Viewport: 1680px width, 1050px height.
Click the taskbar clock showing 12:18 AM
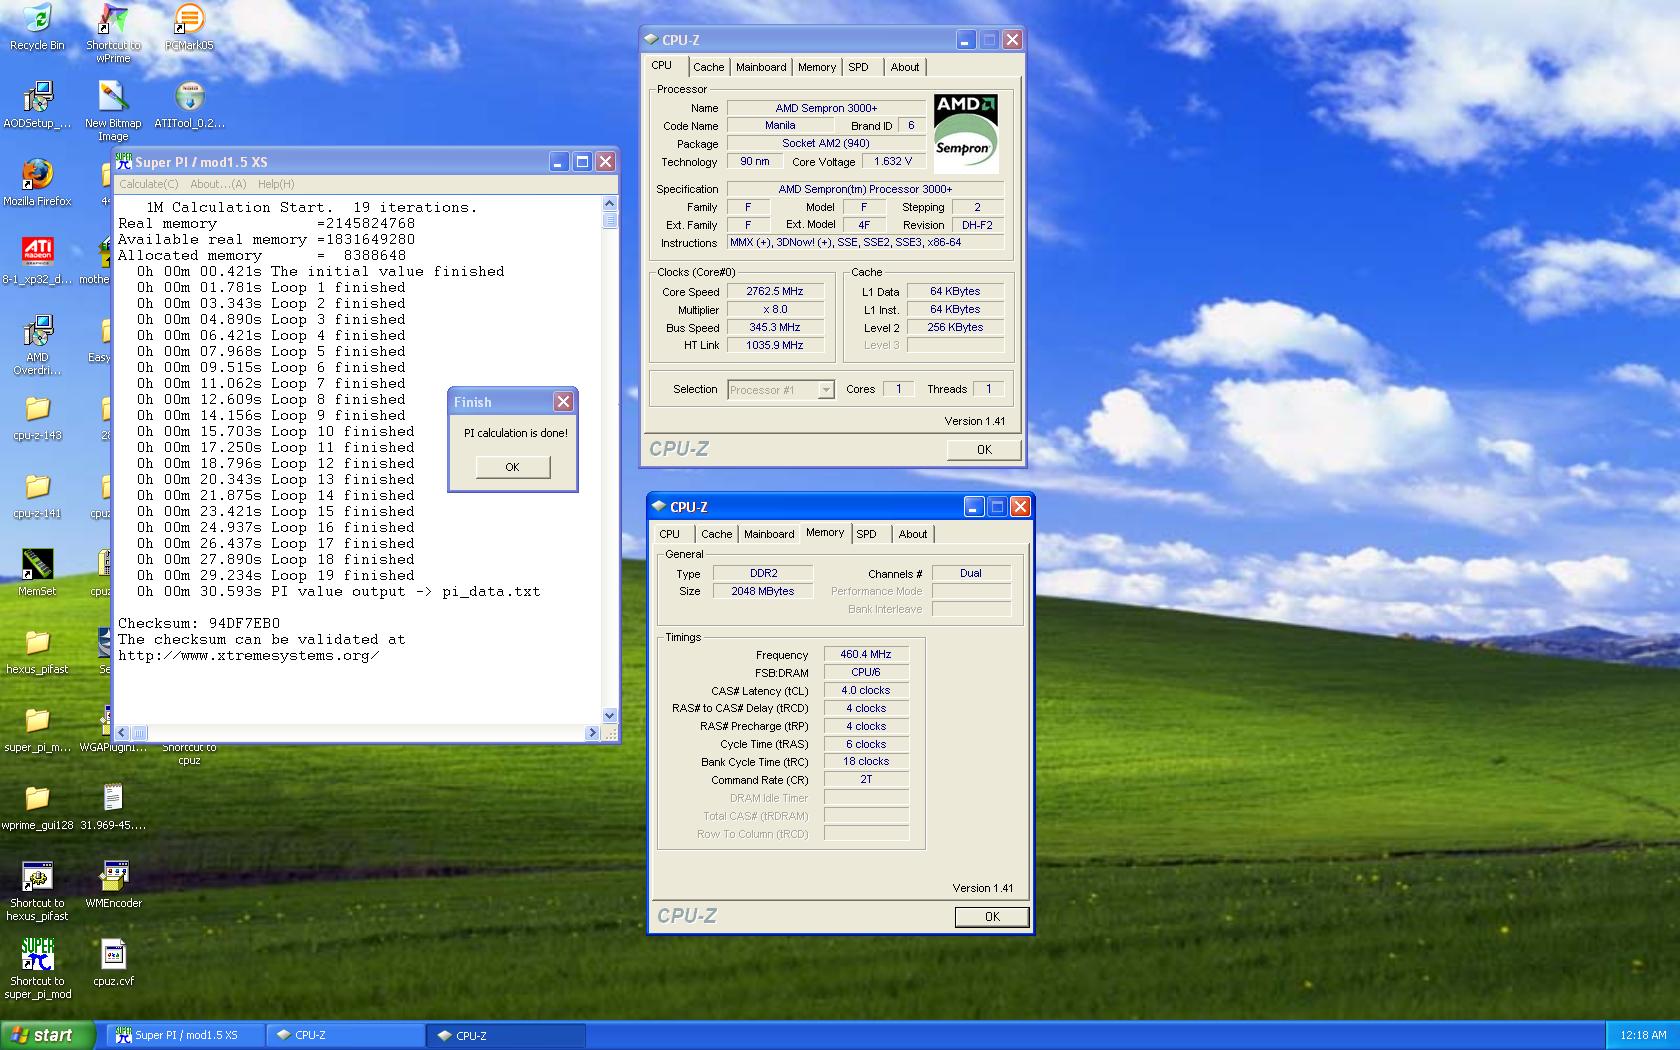point(1643,1036)
